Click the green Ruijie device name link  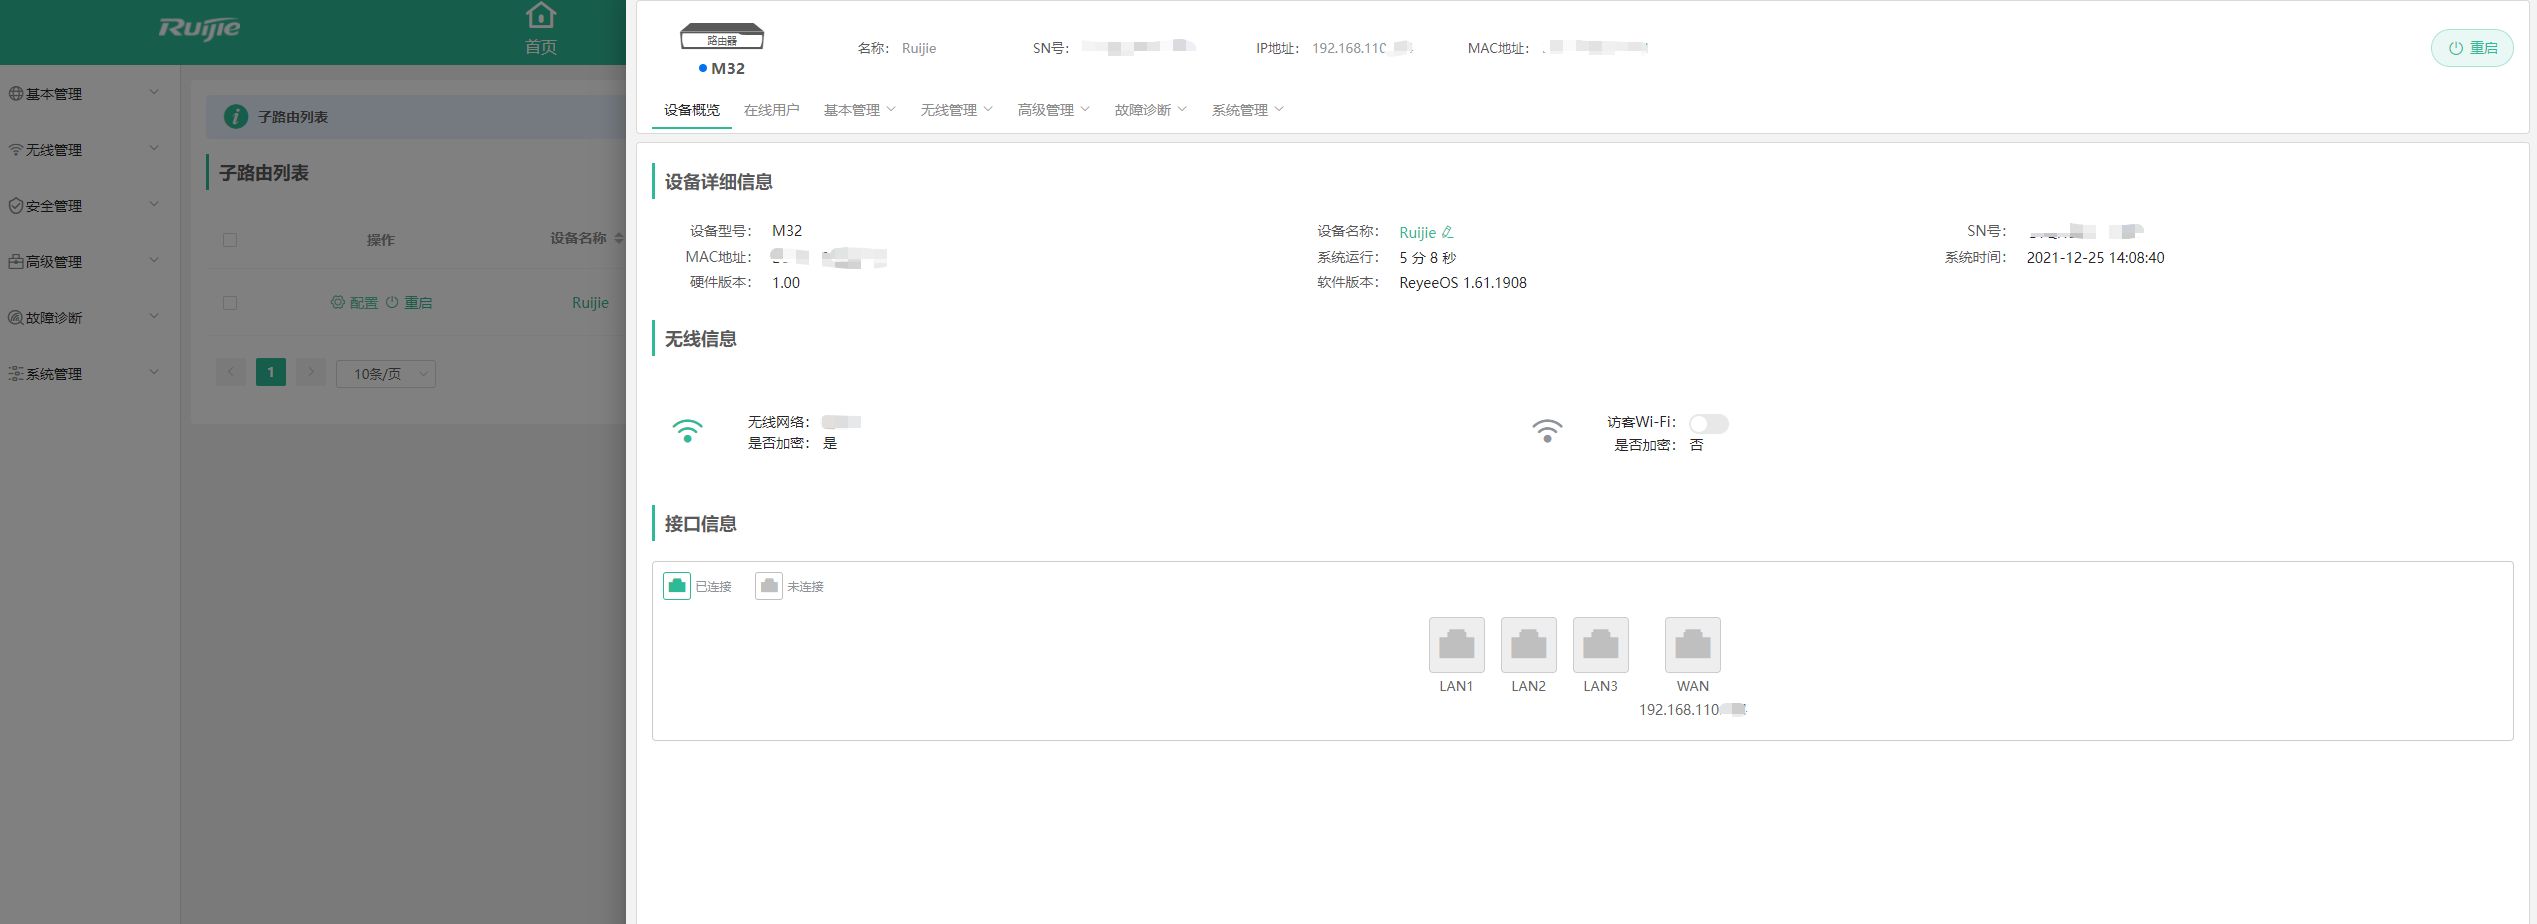(1417, 232)
